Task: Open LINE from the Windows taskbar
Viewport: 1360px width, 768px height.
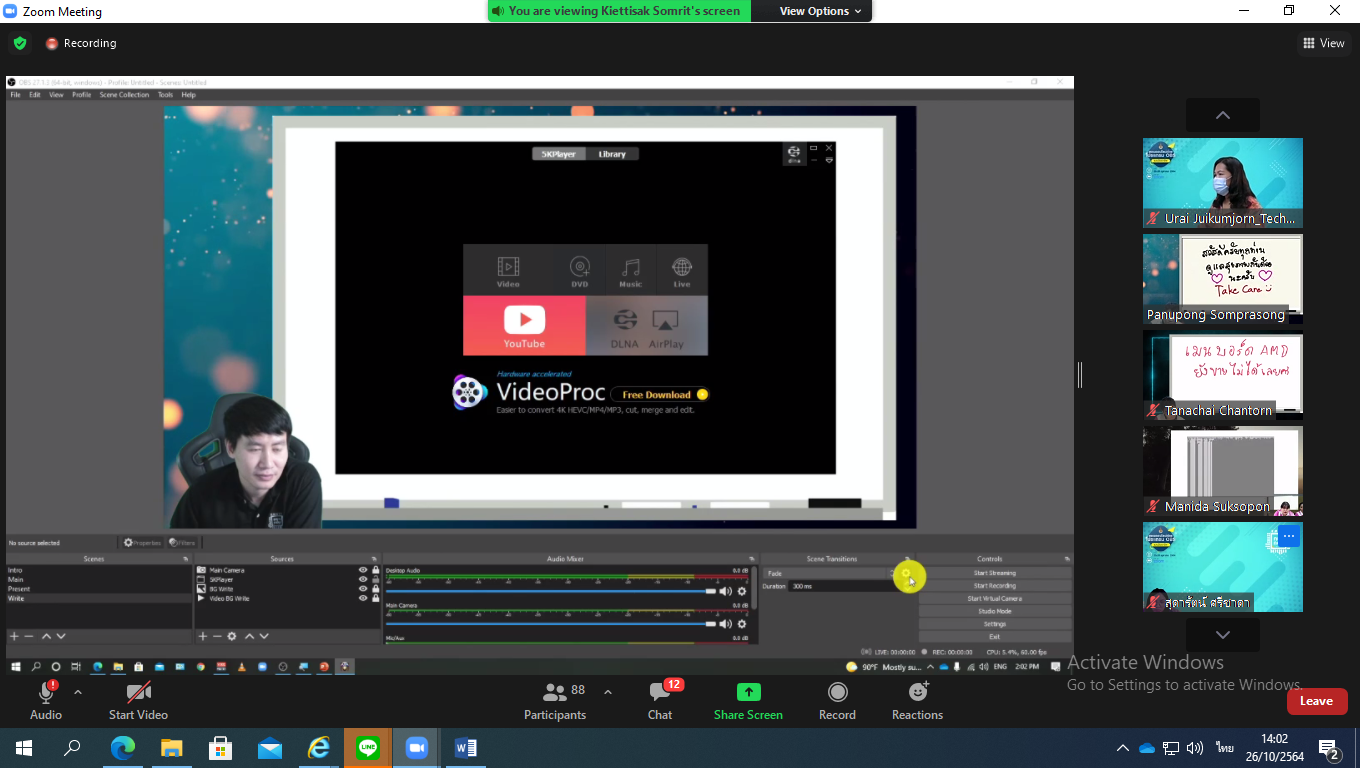Action: pyautogui.click(x=368, y=747)
